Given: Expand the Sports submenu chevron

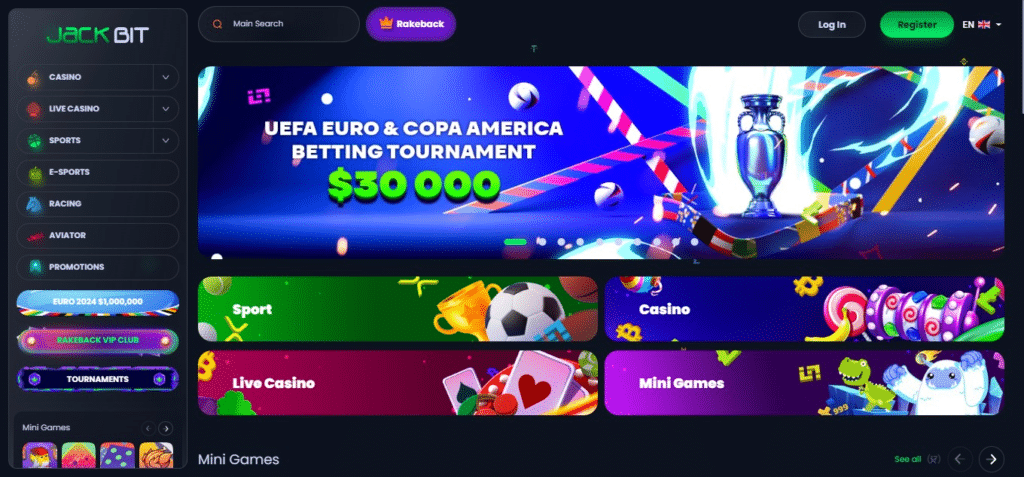Looking at the screenshot, I should click(166, 140).
